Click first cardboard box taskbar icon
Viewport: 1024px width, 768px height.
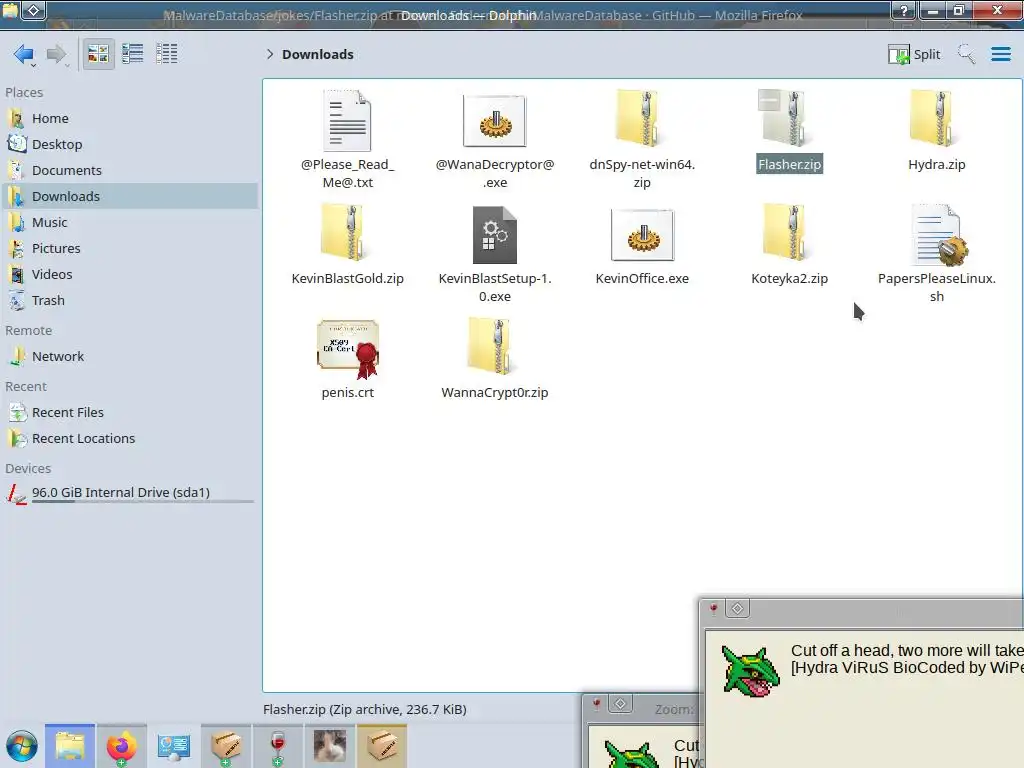(225, 746)
